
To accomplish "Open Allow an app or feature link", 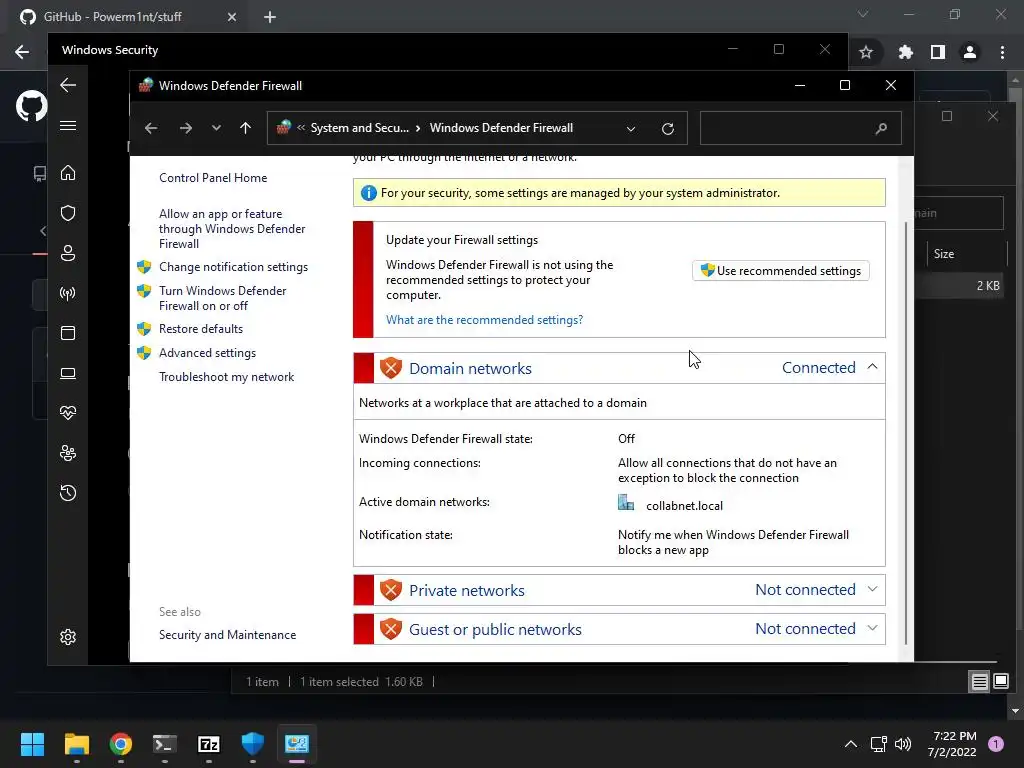I will [x=232, y=229].
